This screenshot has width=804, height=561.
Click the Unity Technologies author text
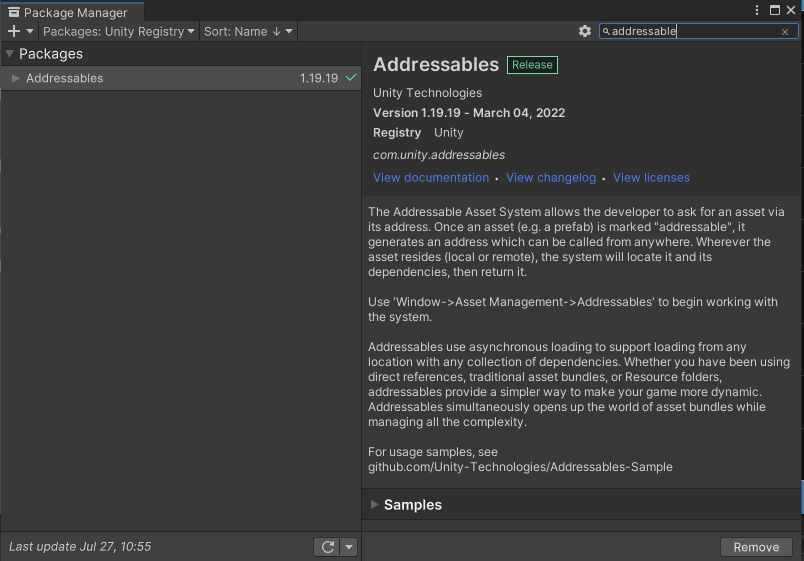427,93
